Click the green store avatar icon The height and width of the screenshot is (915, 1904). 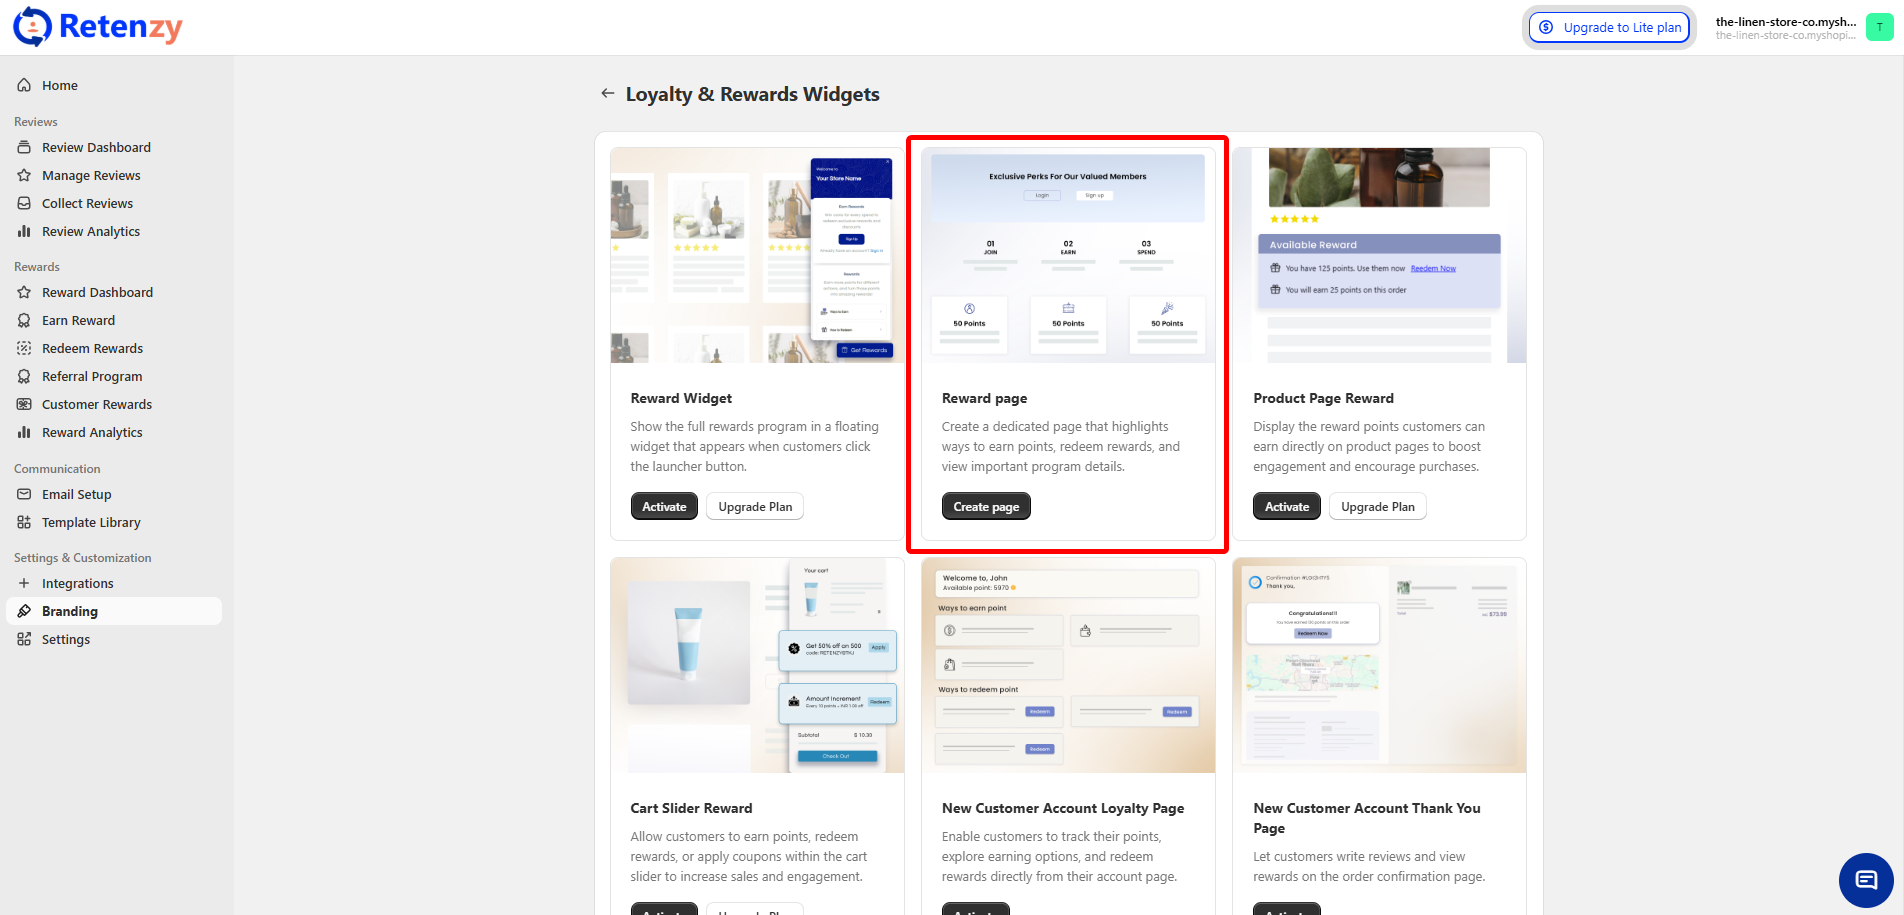click(1880, 28)
